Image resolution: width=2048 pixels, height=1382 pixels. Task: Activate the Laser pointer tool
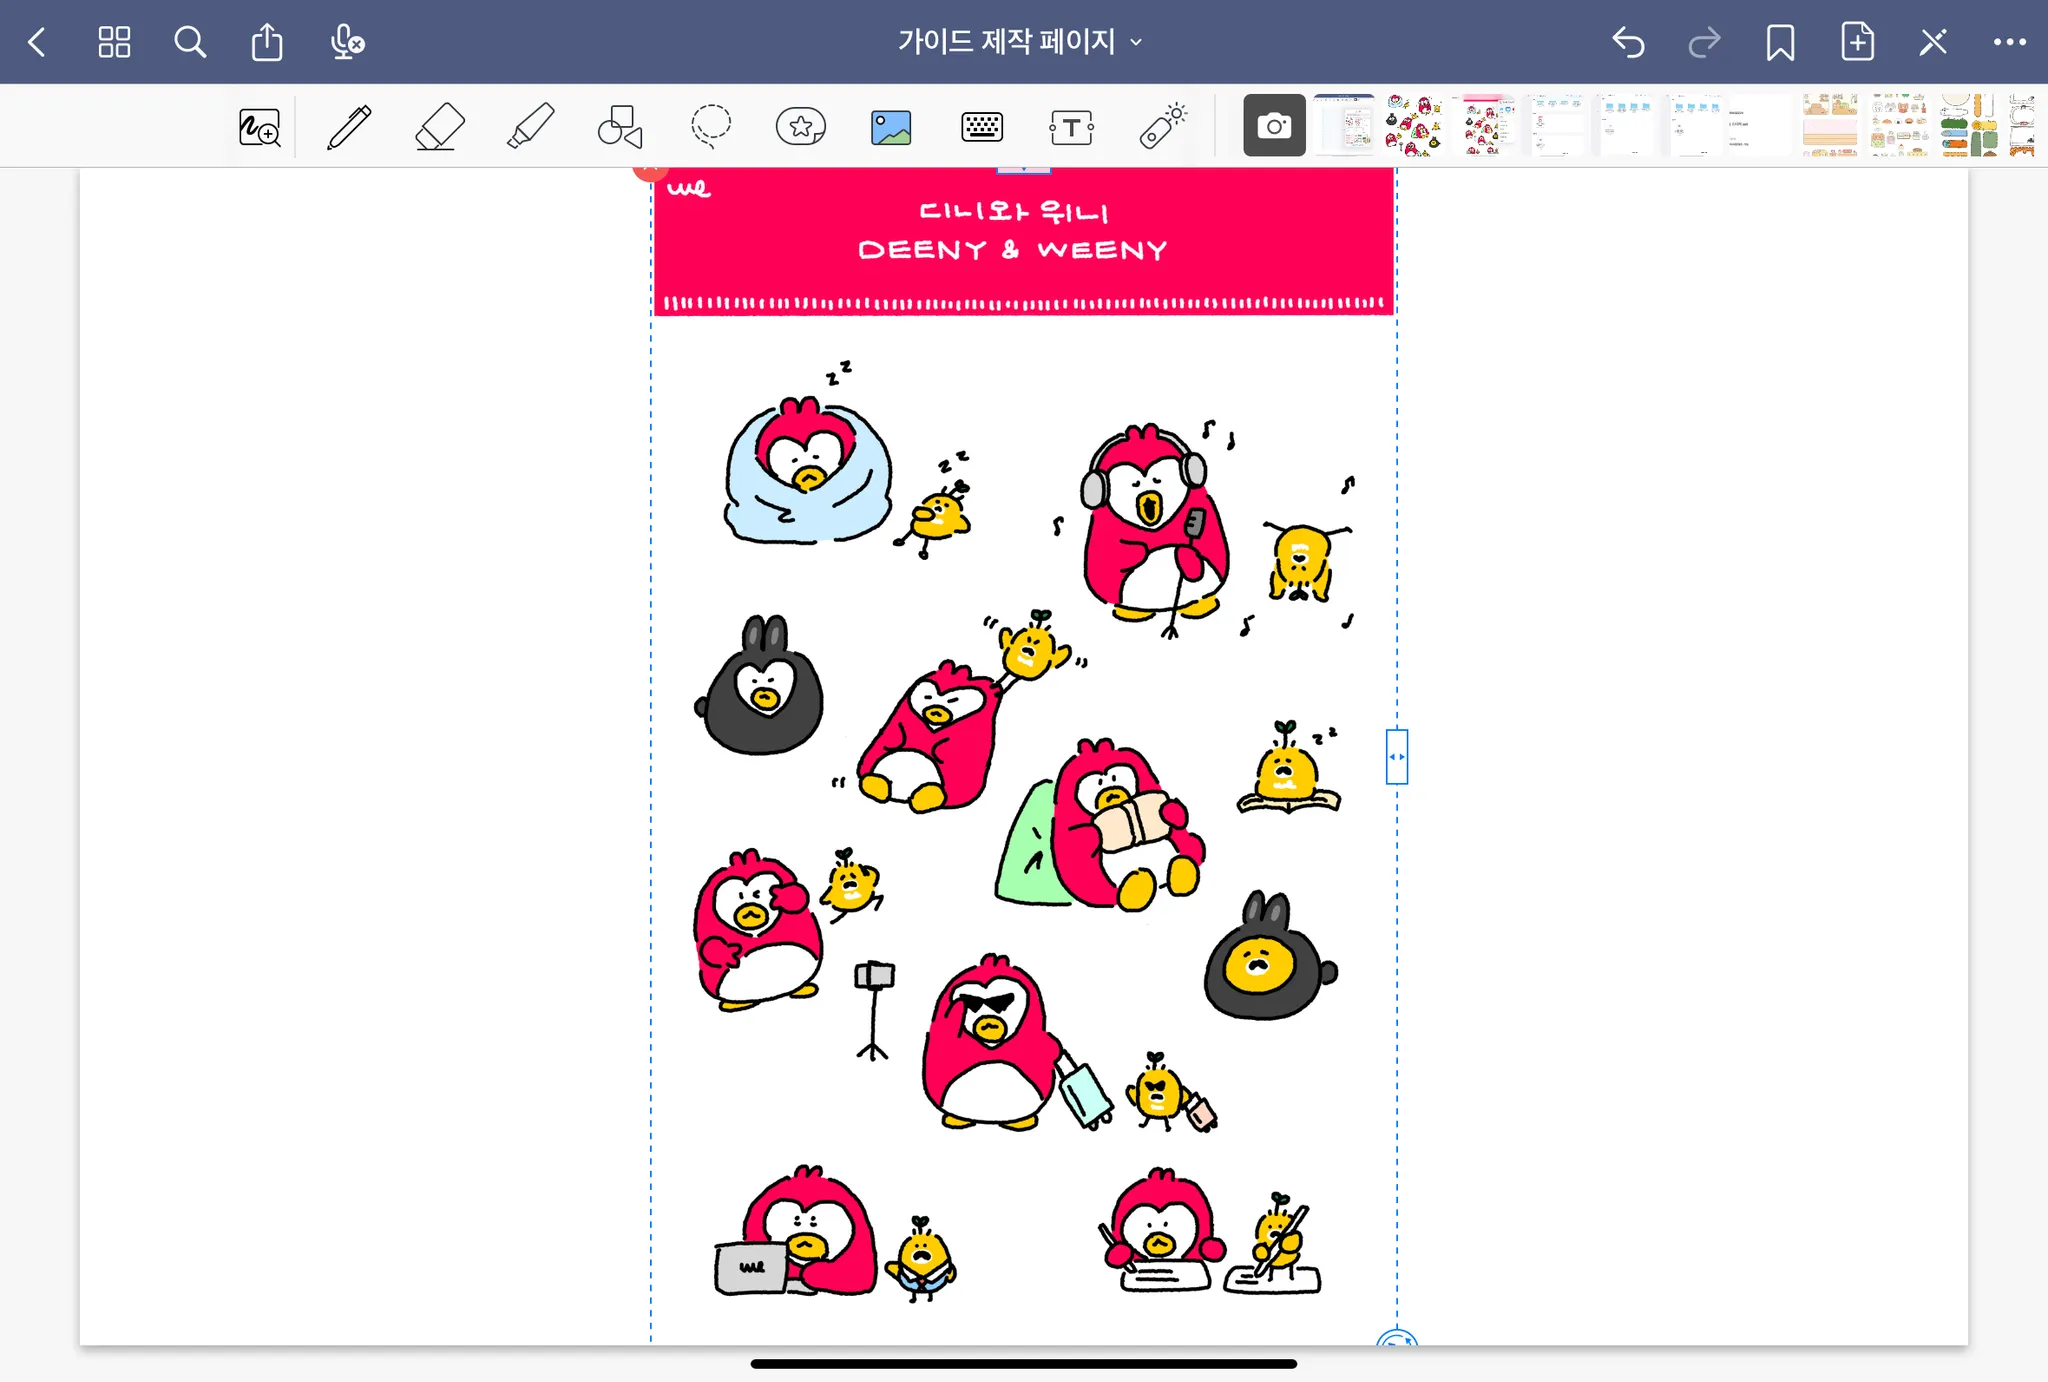coord(1162,127)
